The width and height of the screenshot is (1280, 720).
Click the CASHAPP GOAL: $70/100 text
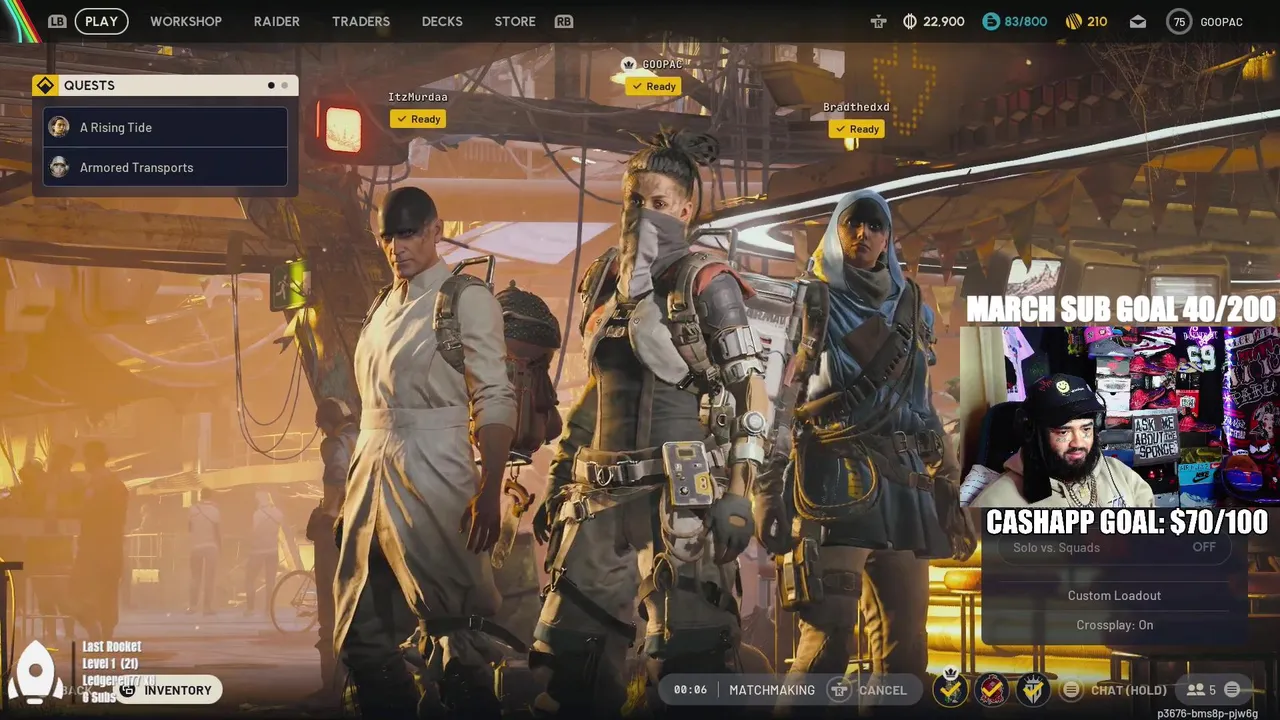[x=1127, y=522]
